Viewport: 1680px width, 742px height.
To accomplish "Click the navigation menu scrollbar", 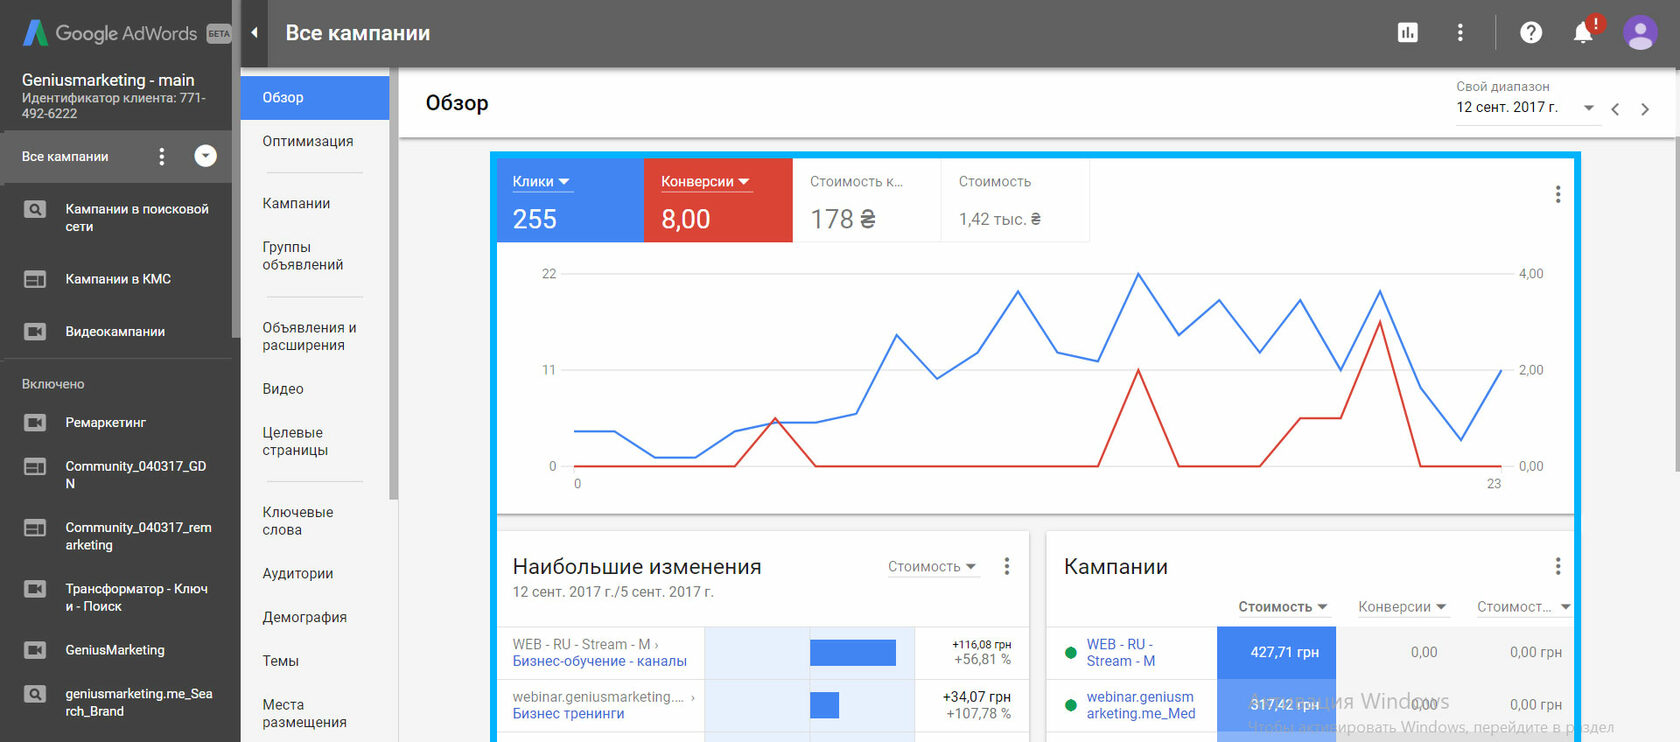I will [x=394, y=285].
